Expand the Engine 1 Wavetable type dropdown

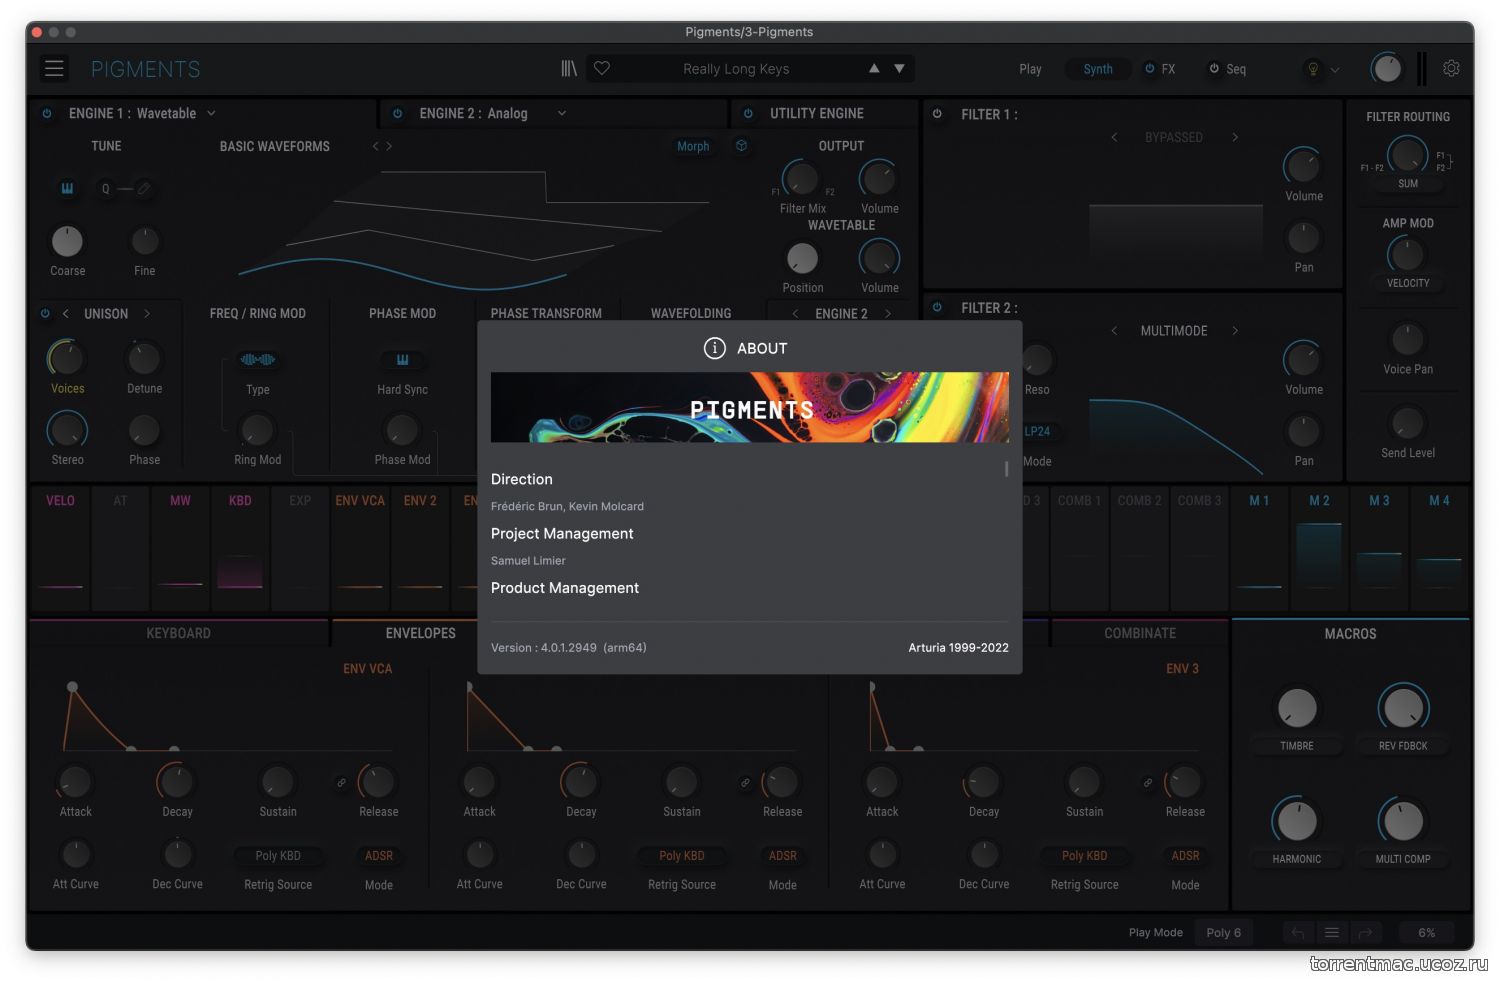(211, 114)
